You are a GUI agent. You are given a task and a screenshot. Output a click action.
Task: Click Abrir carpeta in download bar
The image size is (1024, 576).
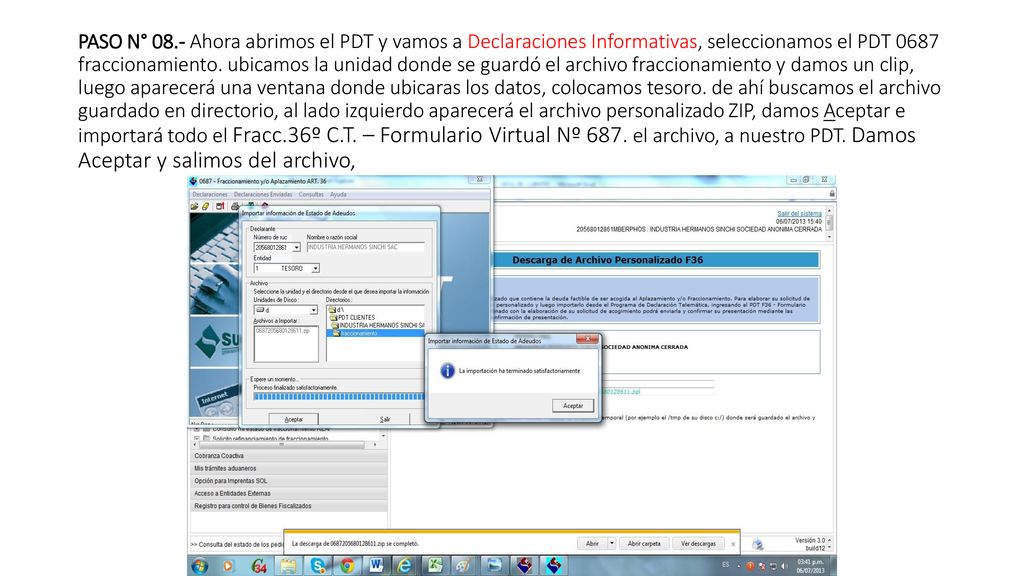[644, 543]
